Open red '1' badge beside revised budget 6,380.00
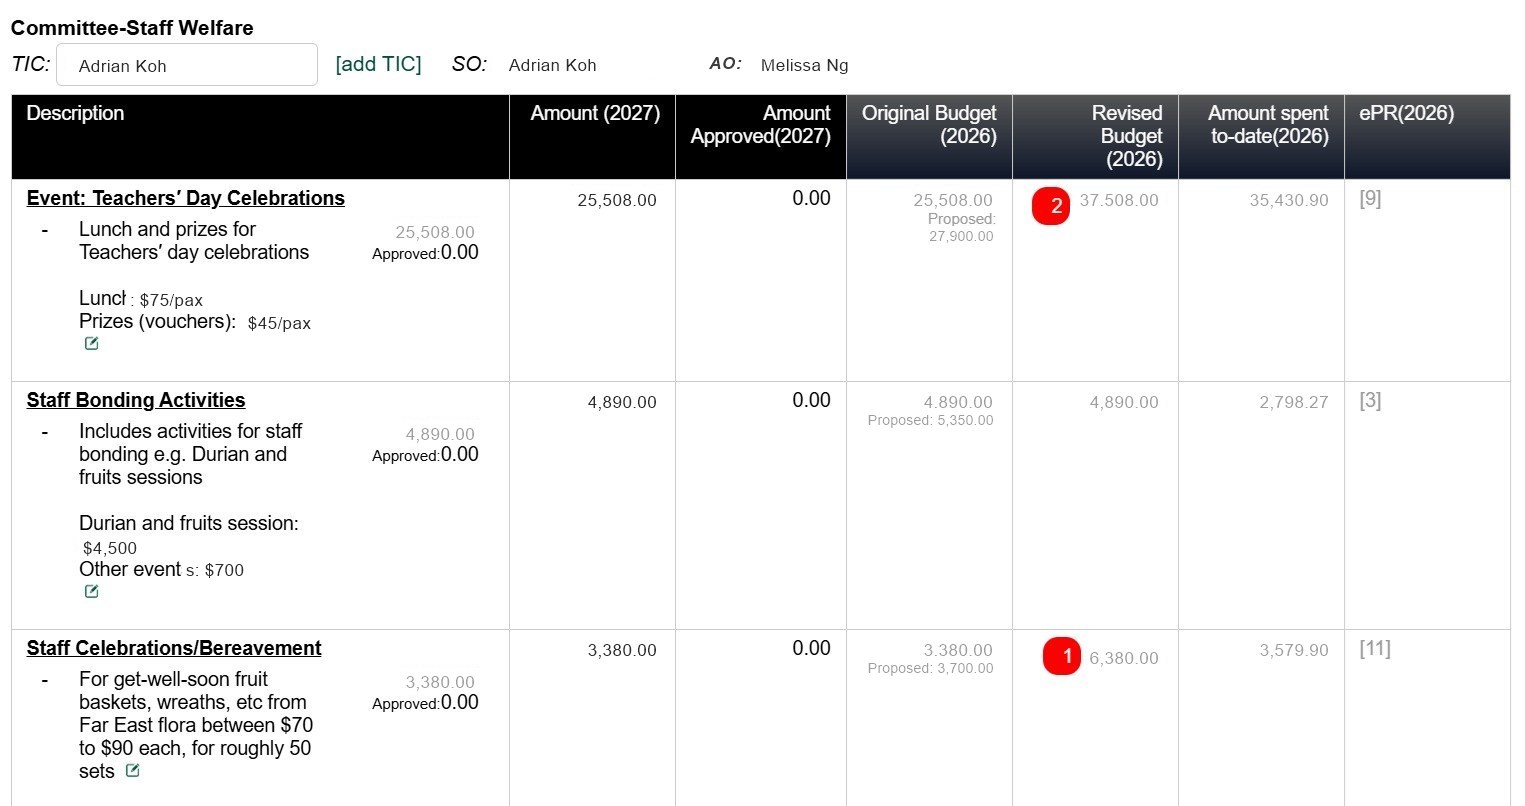The width and height of the screenshot is (1525, 806). click(x=1062, y=656)
